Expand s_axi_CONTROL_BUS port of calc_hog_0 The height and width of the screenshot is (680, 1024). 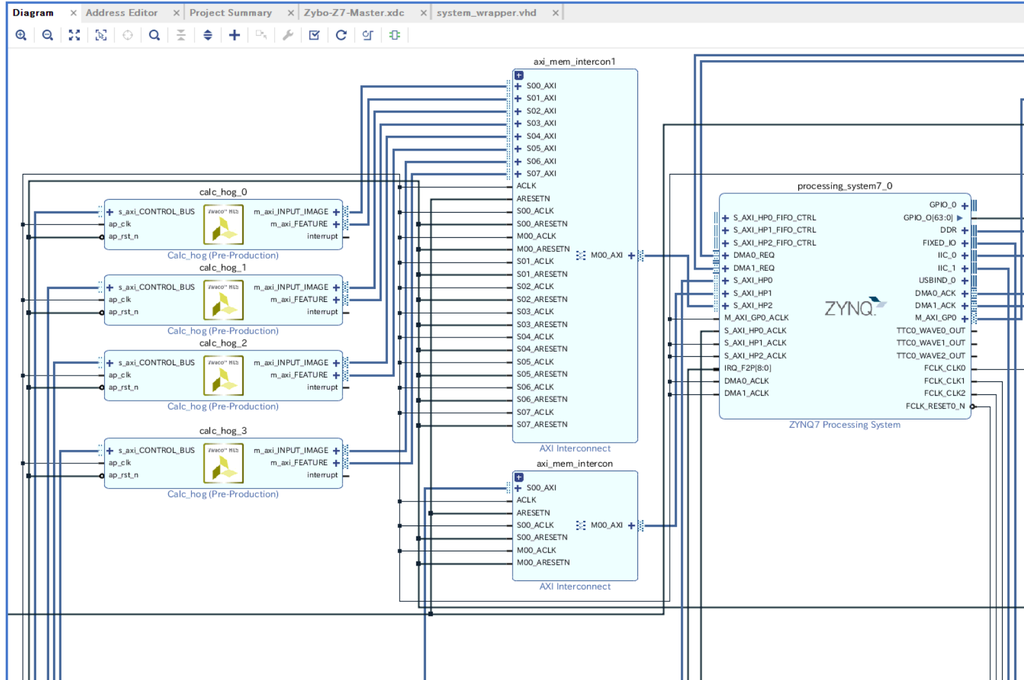[110, 212]
